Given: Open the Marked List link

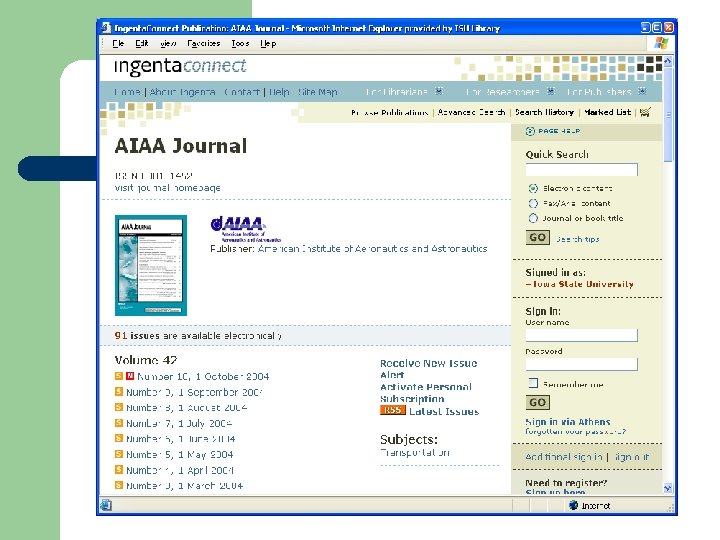Looking at the screenshot, I should tap(608, 112).
